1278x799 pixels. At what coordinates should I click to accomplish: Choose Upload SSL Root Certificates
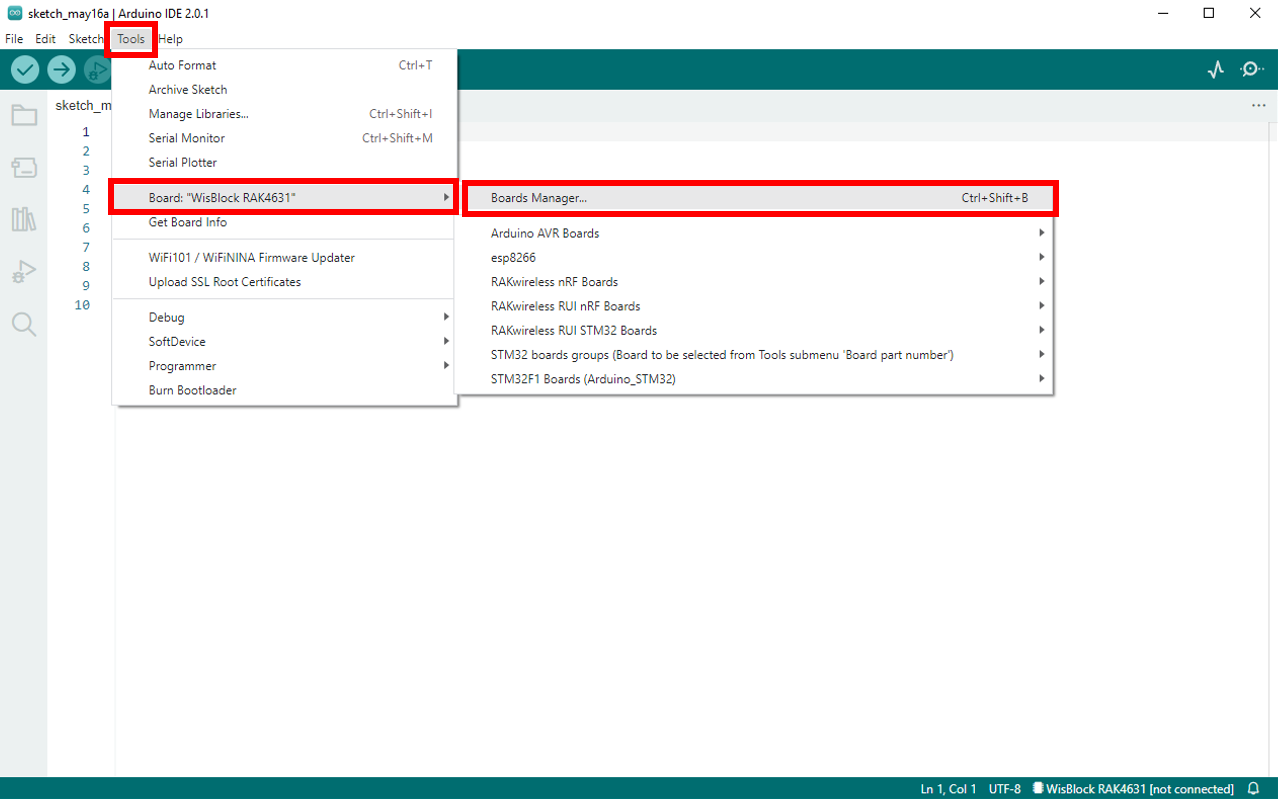tap(285, 282)
